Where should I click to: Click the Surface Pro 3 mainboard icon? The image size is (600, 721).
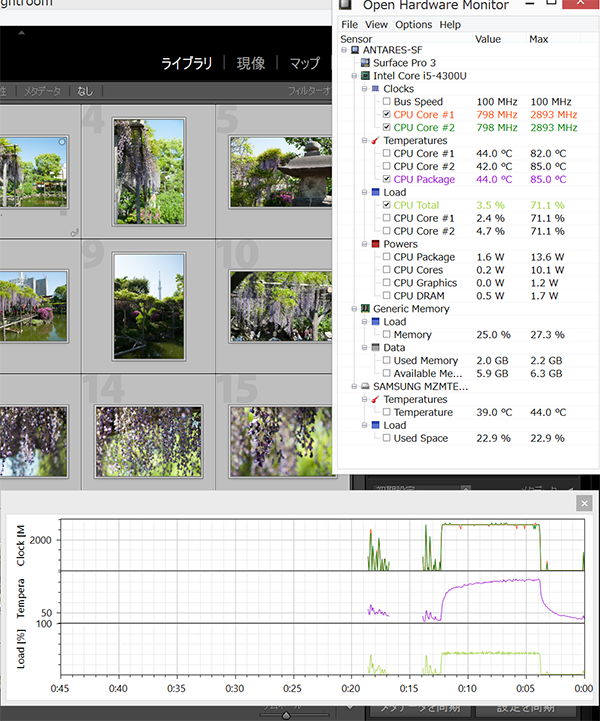pyautogui.click(x=365, y=62)
